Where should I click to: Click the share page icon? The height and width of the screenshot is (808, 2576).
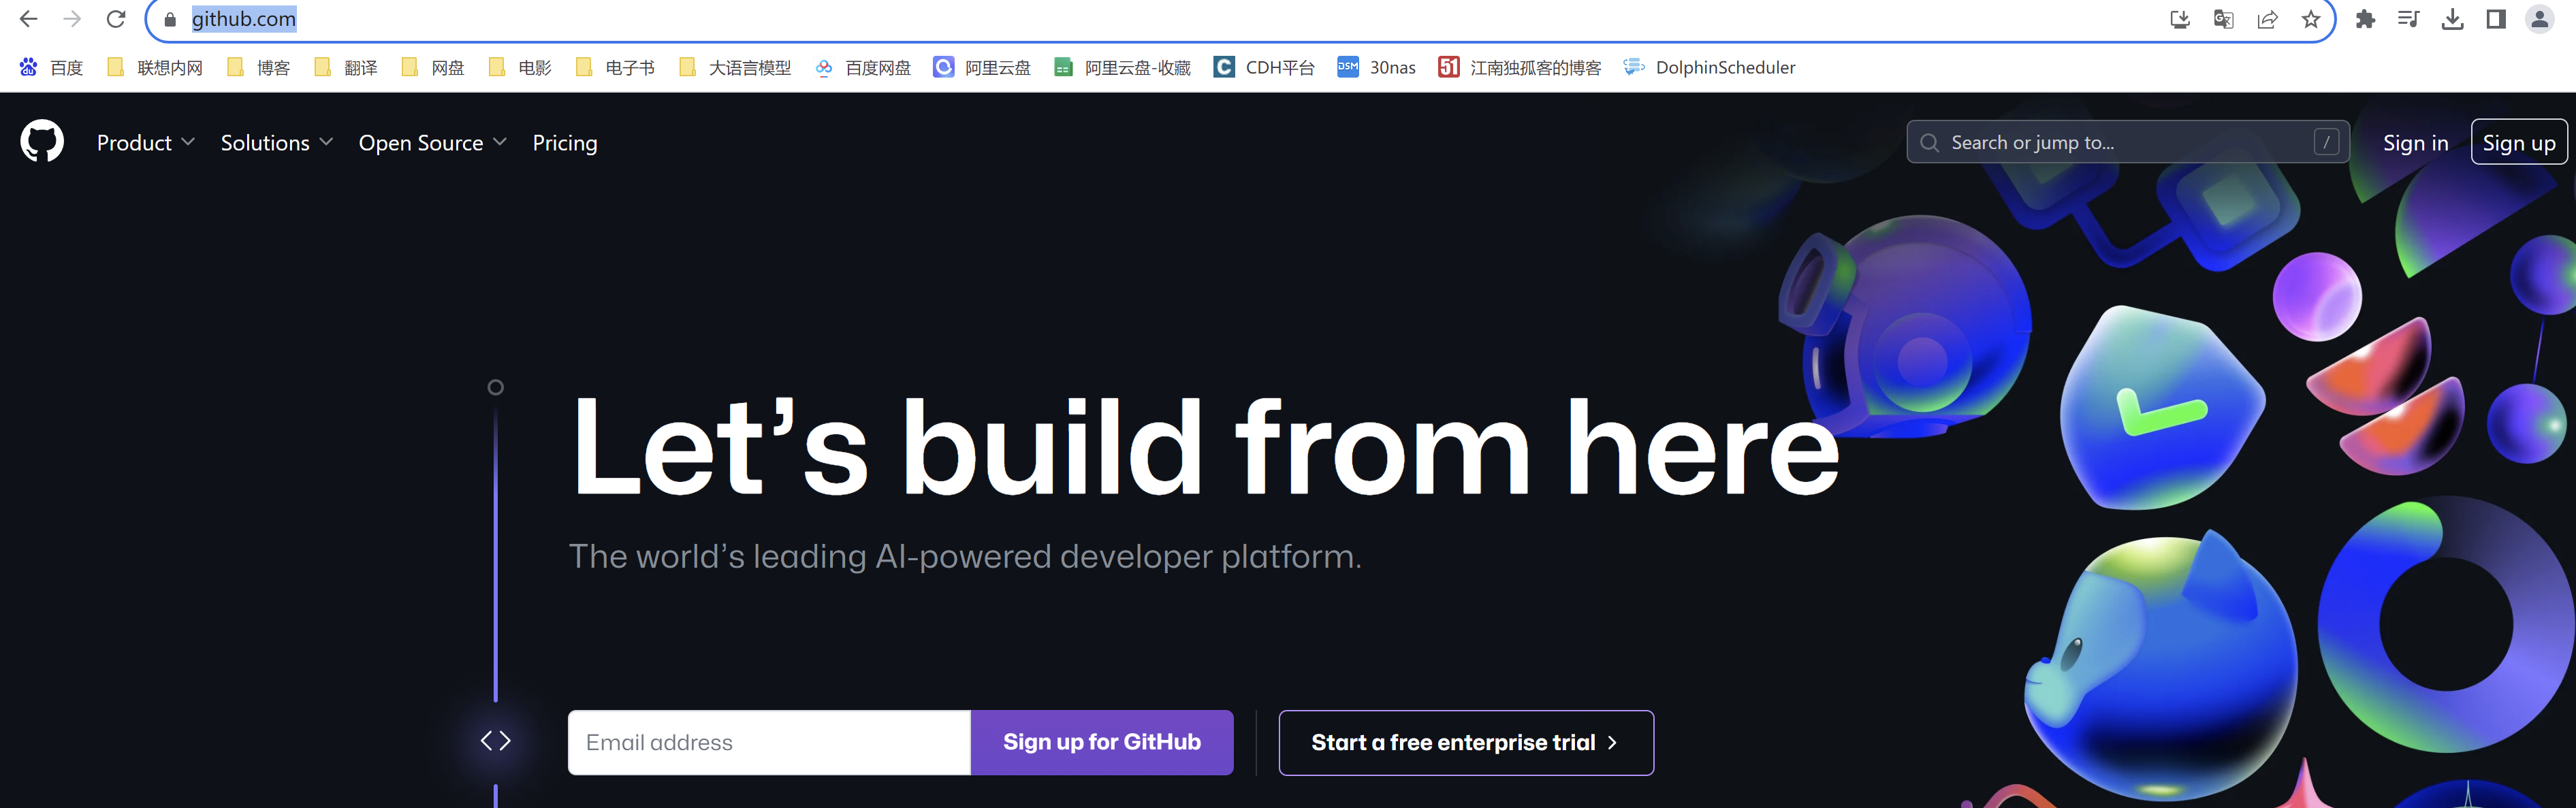coord(2267,19)
